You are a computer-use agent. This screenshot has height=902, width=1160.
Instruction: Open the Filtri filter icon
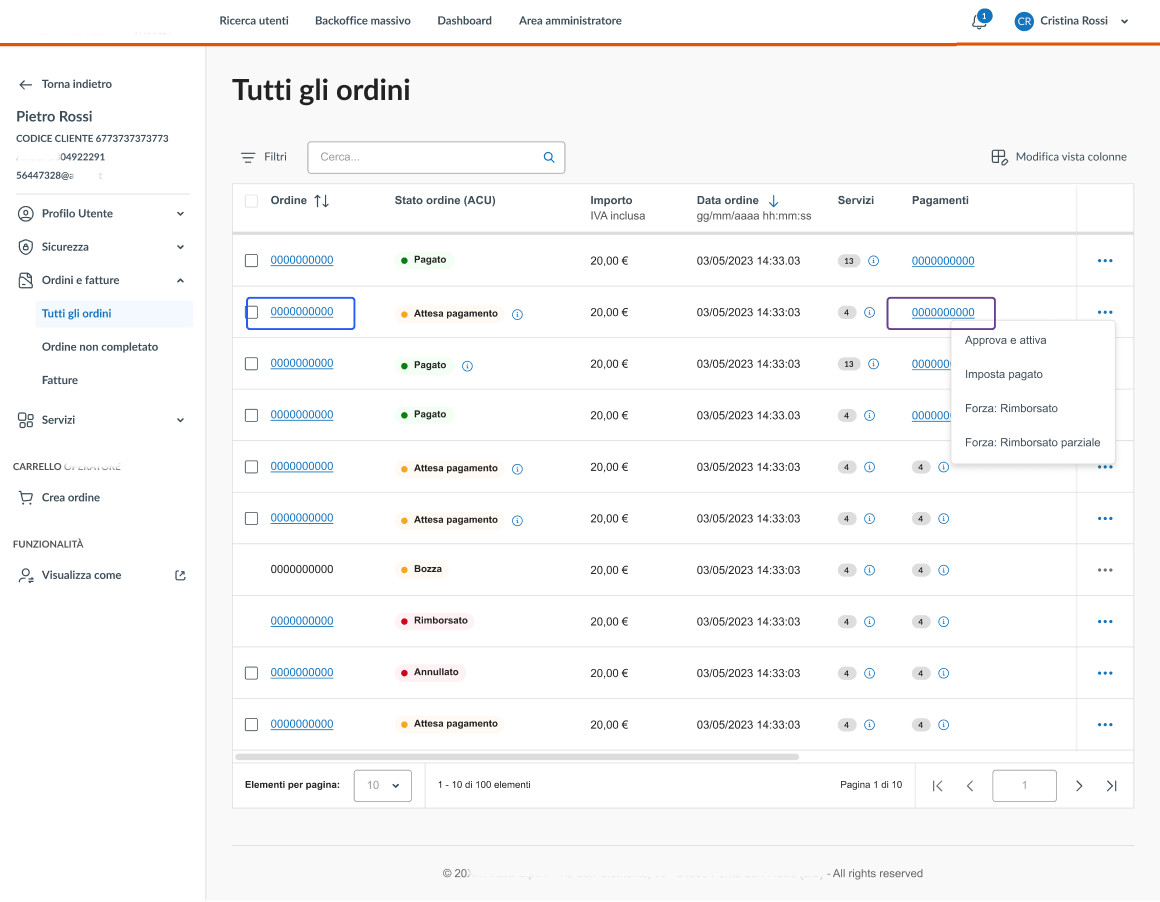[248, 157]
